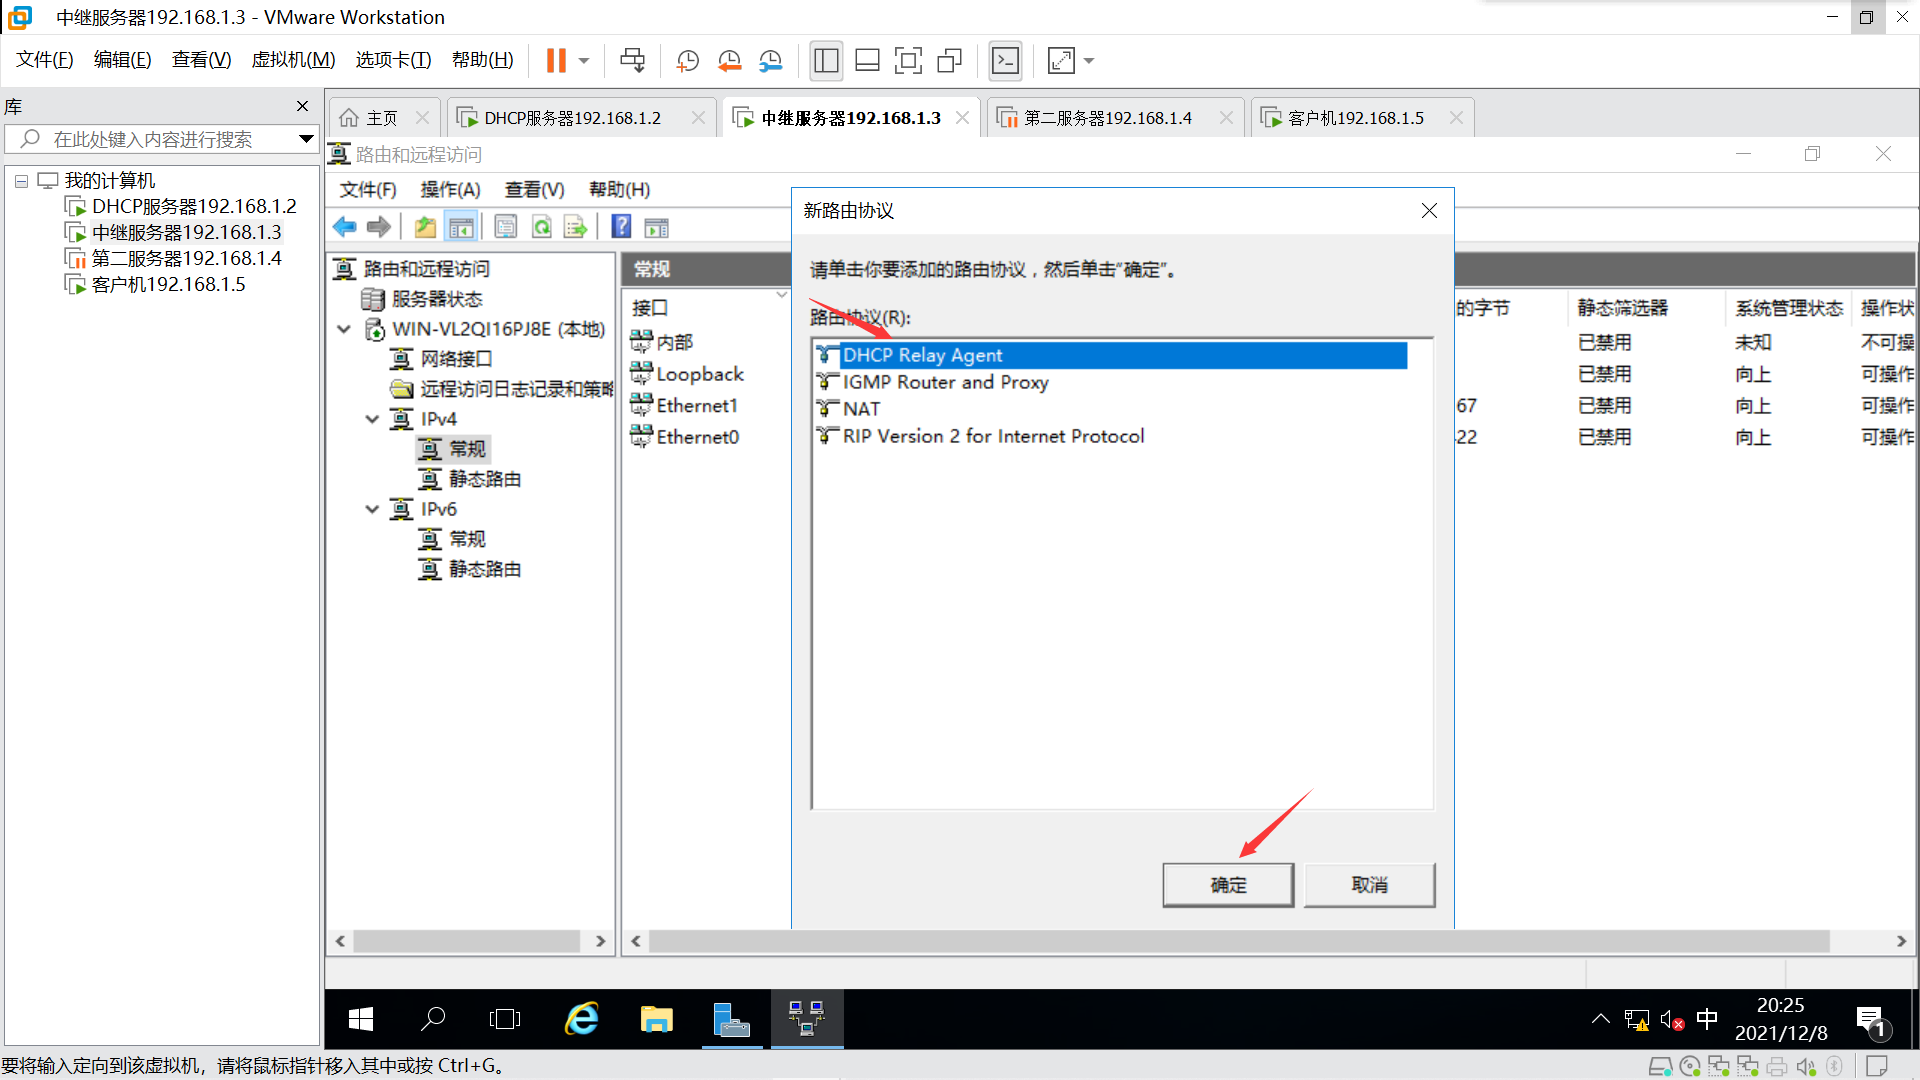The width and height of the screenshot is (1920, 1080).
Task: Open File Explorer from the taskbar
Action: point(656,1019)
